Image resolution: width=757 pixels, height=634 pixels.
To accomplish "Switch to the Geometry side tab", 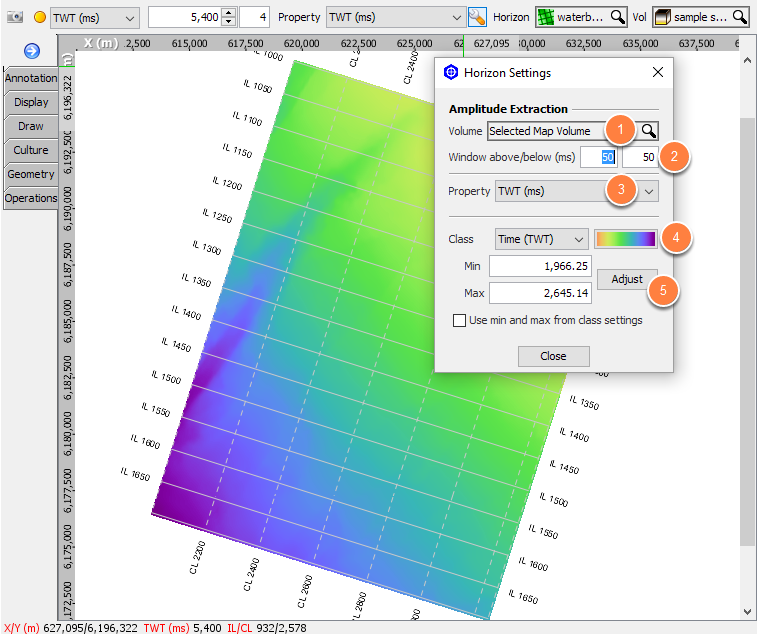I will 31,174.
